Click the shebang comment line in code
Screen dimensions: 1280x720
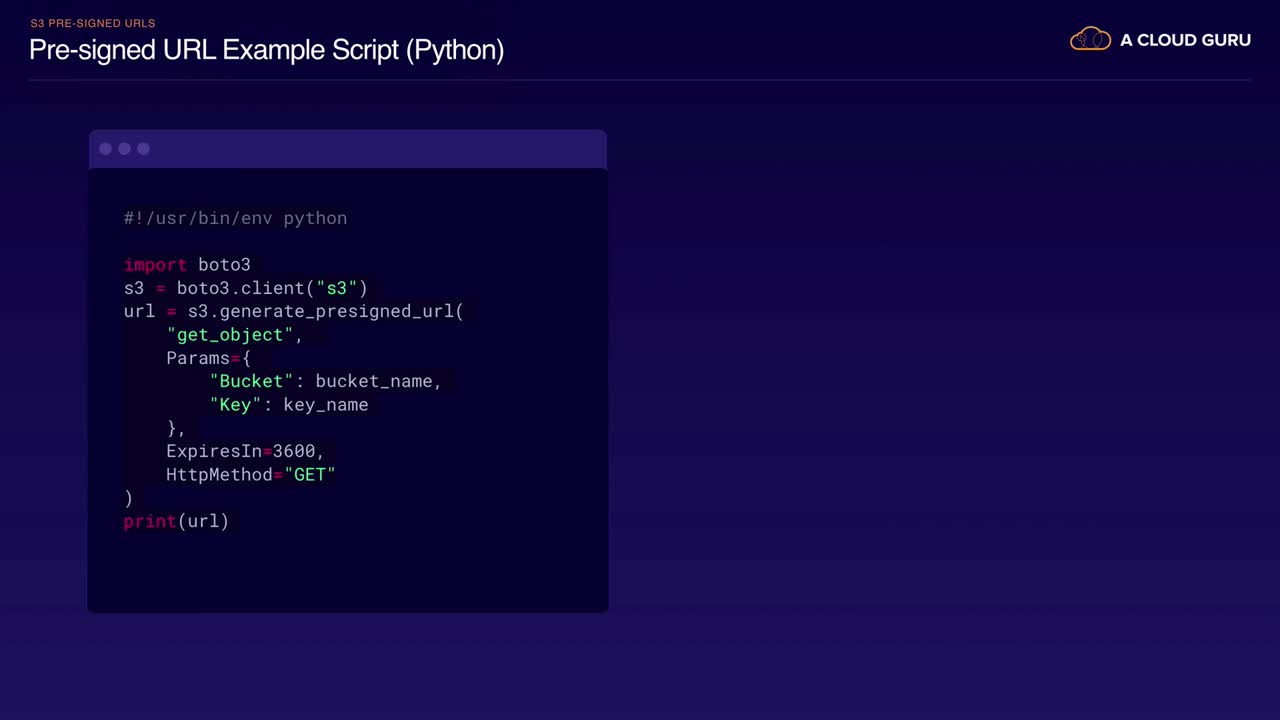click(235, 218)
